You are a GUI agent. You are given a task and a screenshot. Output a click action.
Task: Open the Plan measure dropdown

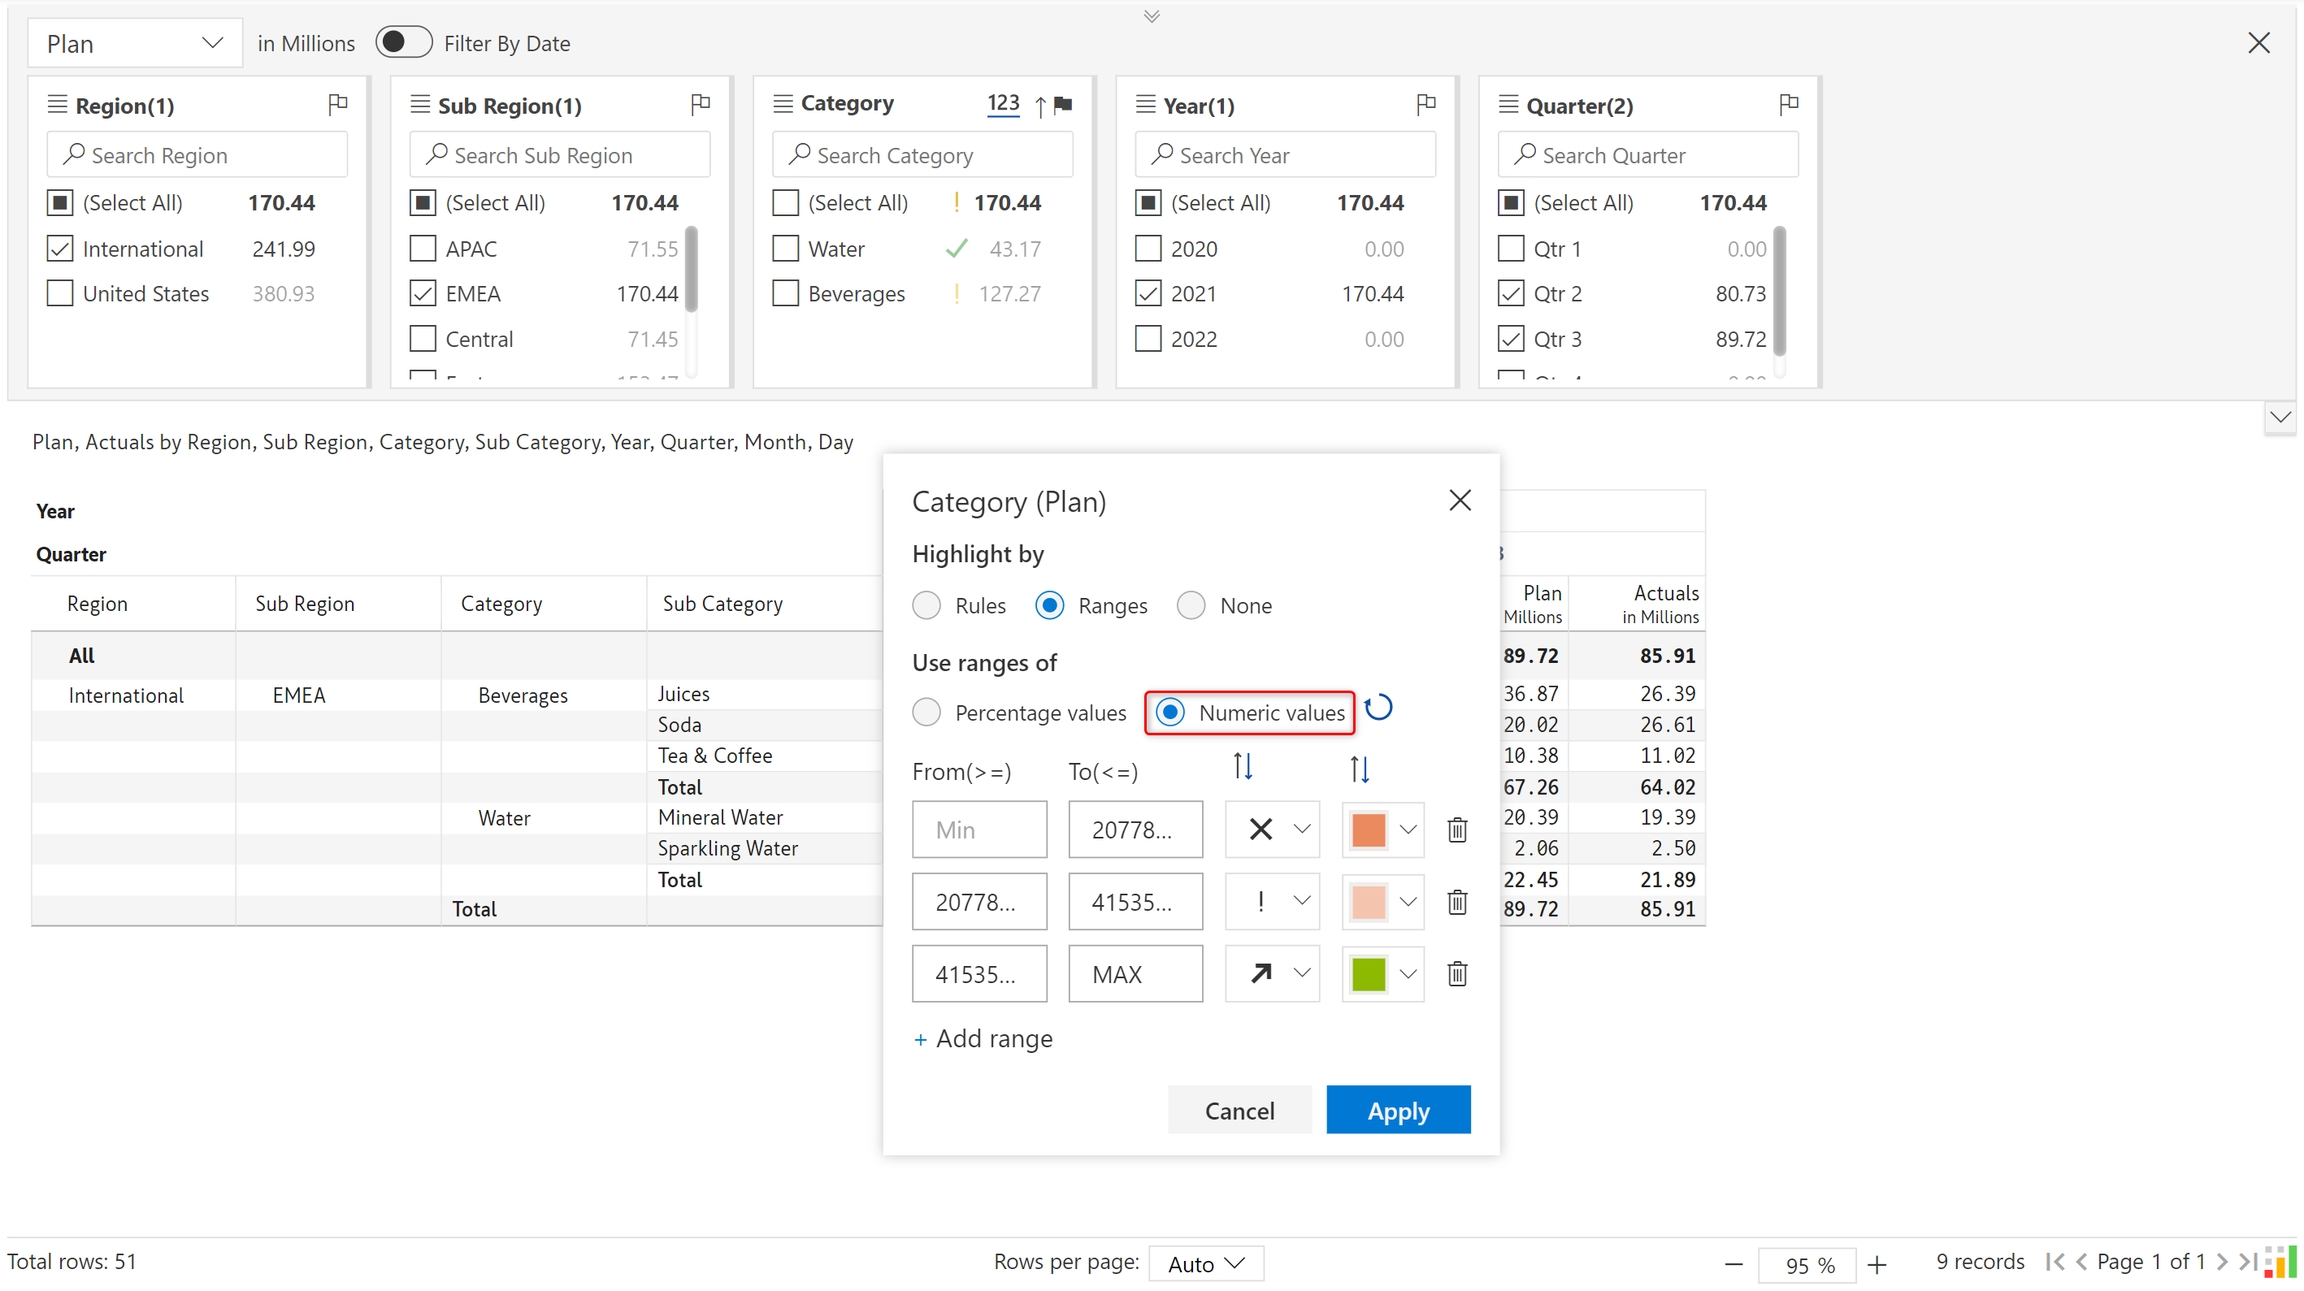134,44
